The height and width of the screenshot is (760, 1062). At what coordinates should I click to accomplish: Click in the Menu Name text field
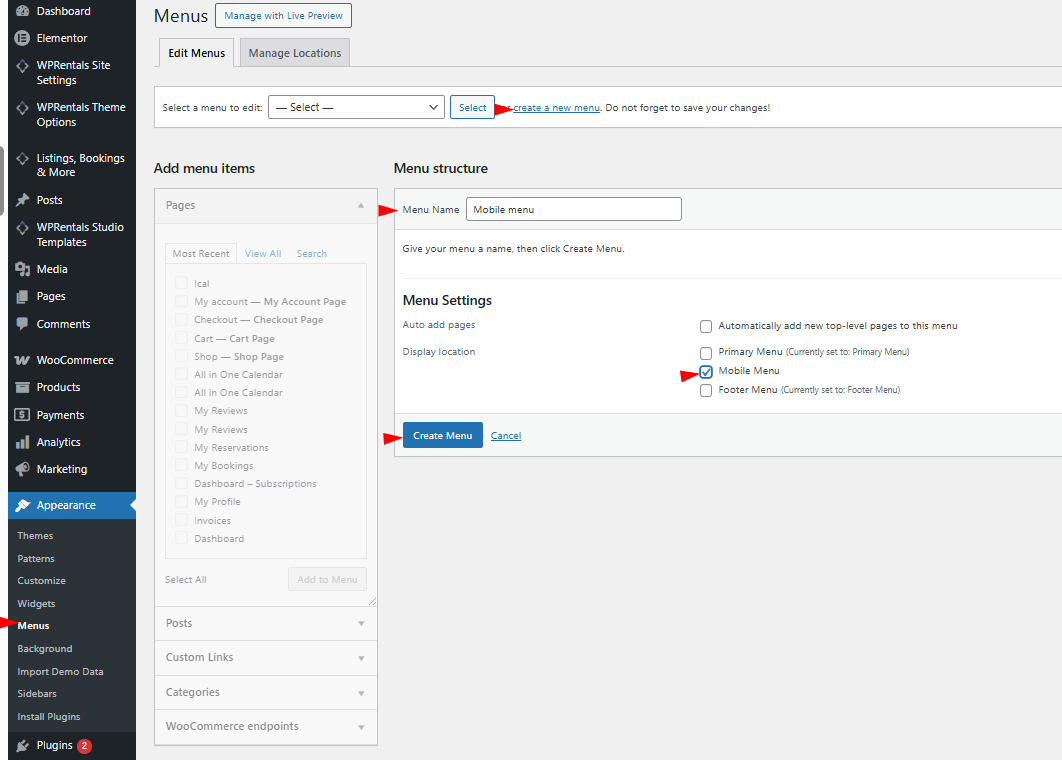pos(573,210)
